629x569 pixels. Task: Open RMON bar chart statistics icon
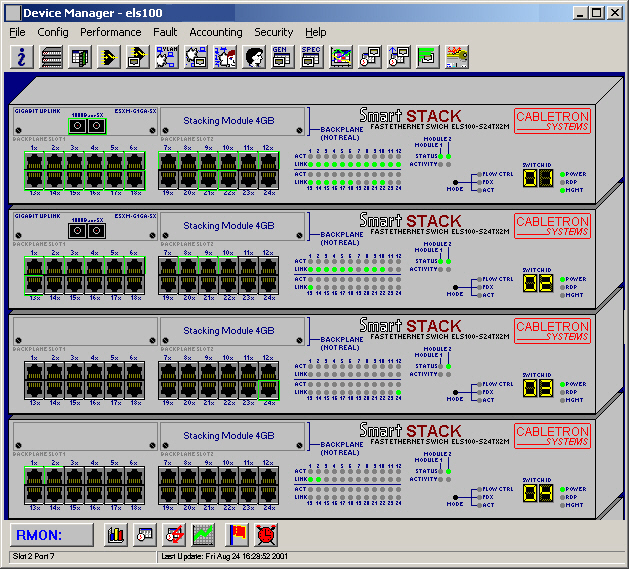(115, 534)
